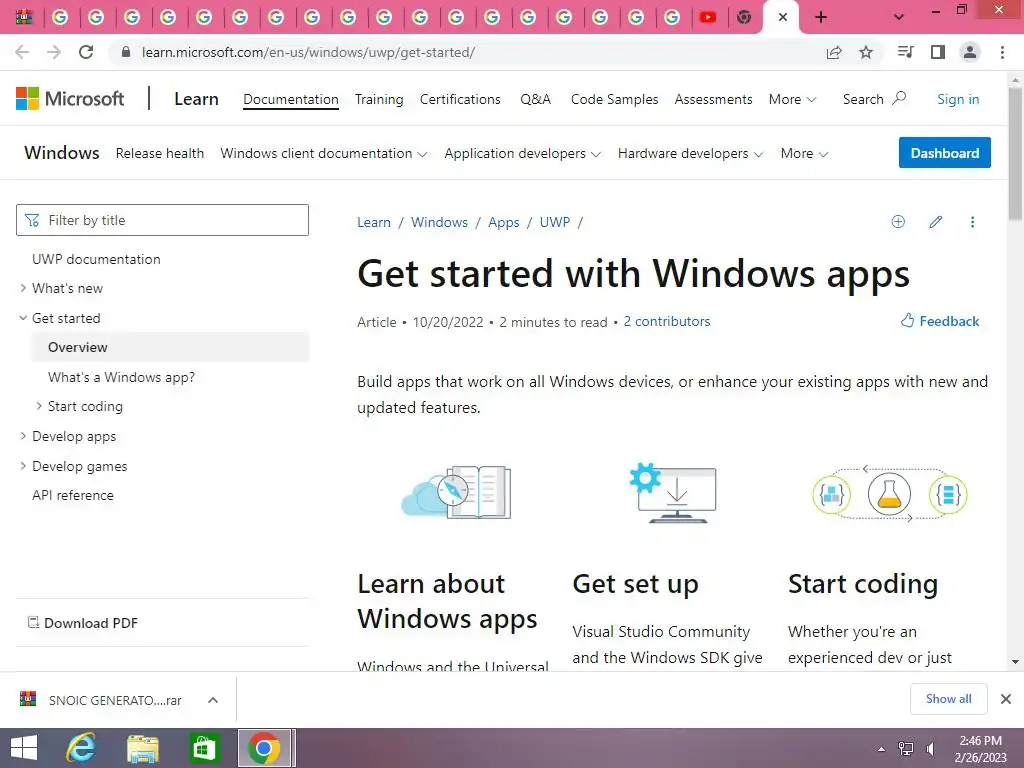Collapse the Get started tree node
1024x768 pixels.
click(24, 318)
